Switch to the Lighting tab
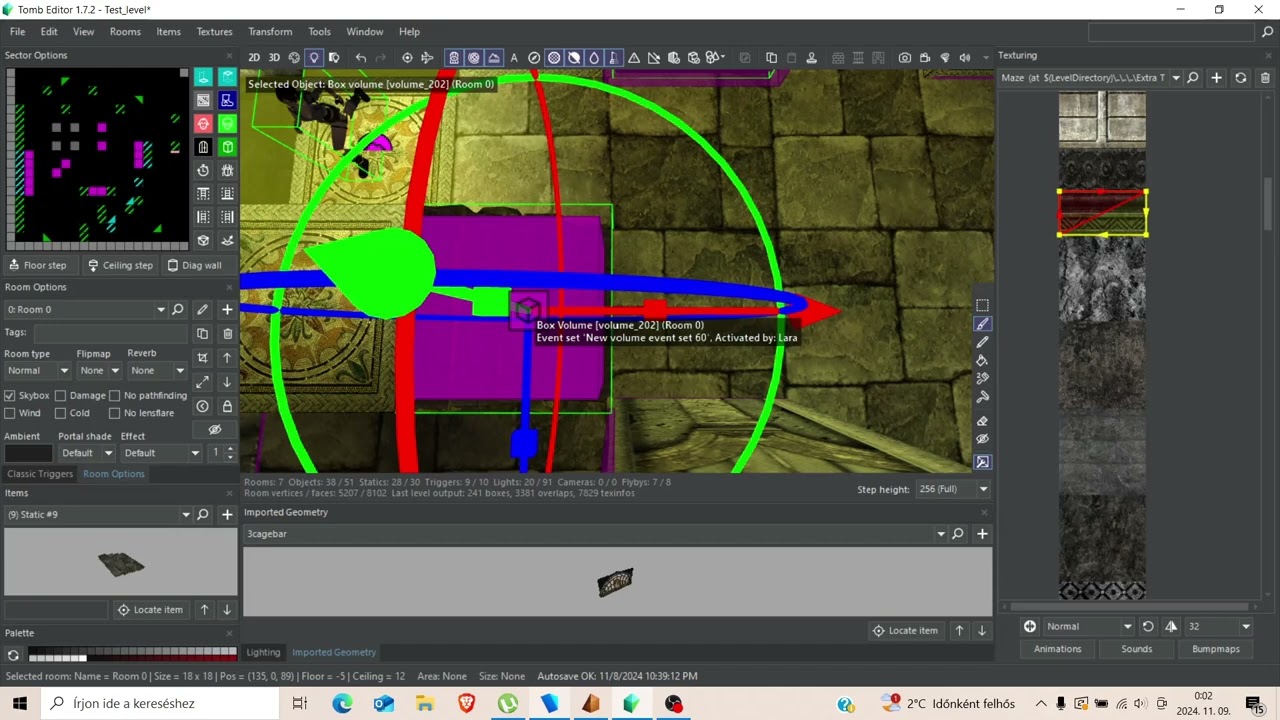 click(x=264, y=652)
